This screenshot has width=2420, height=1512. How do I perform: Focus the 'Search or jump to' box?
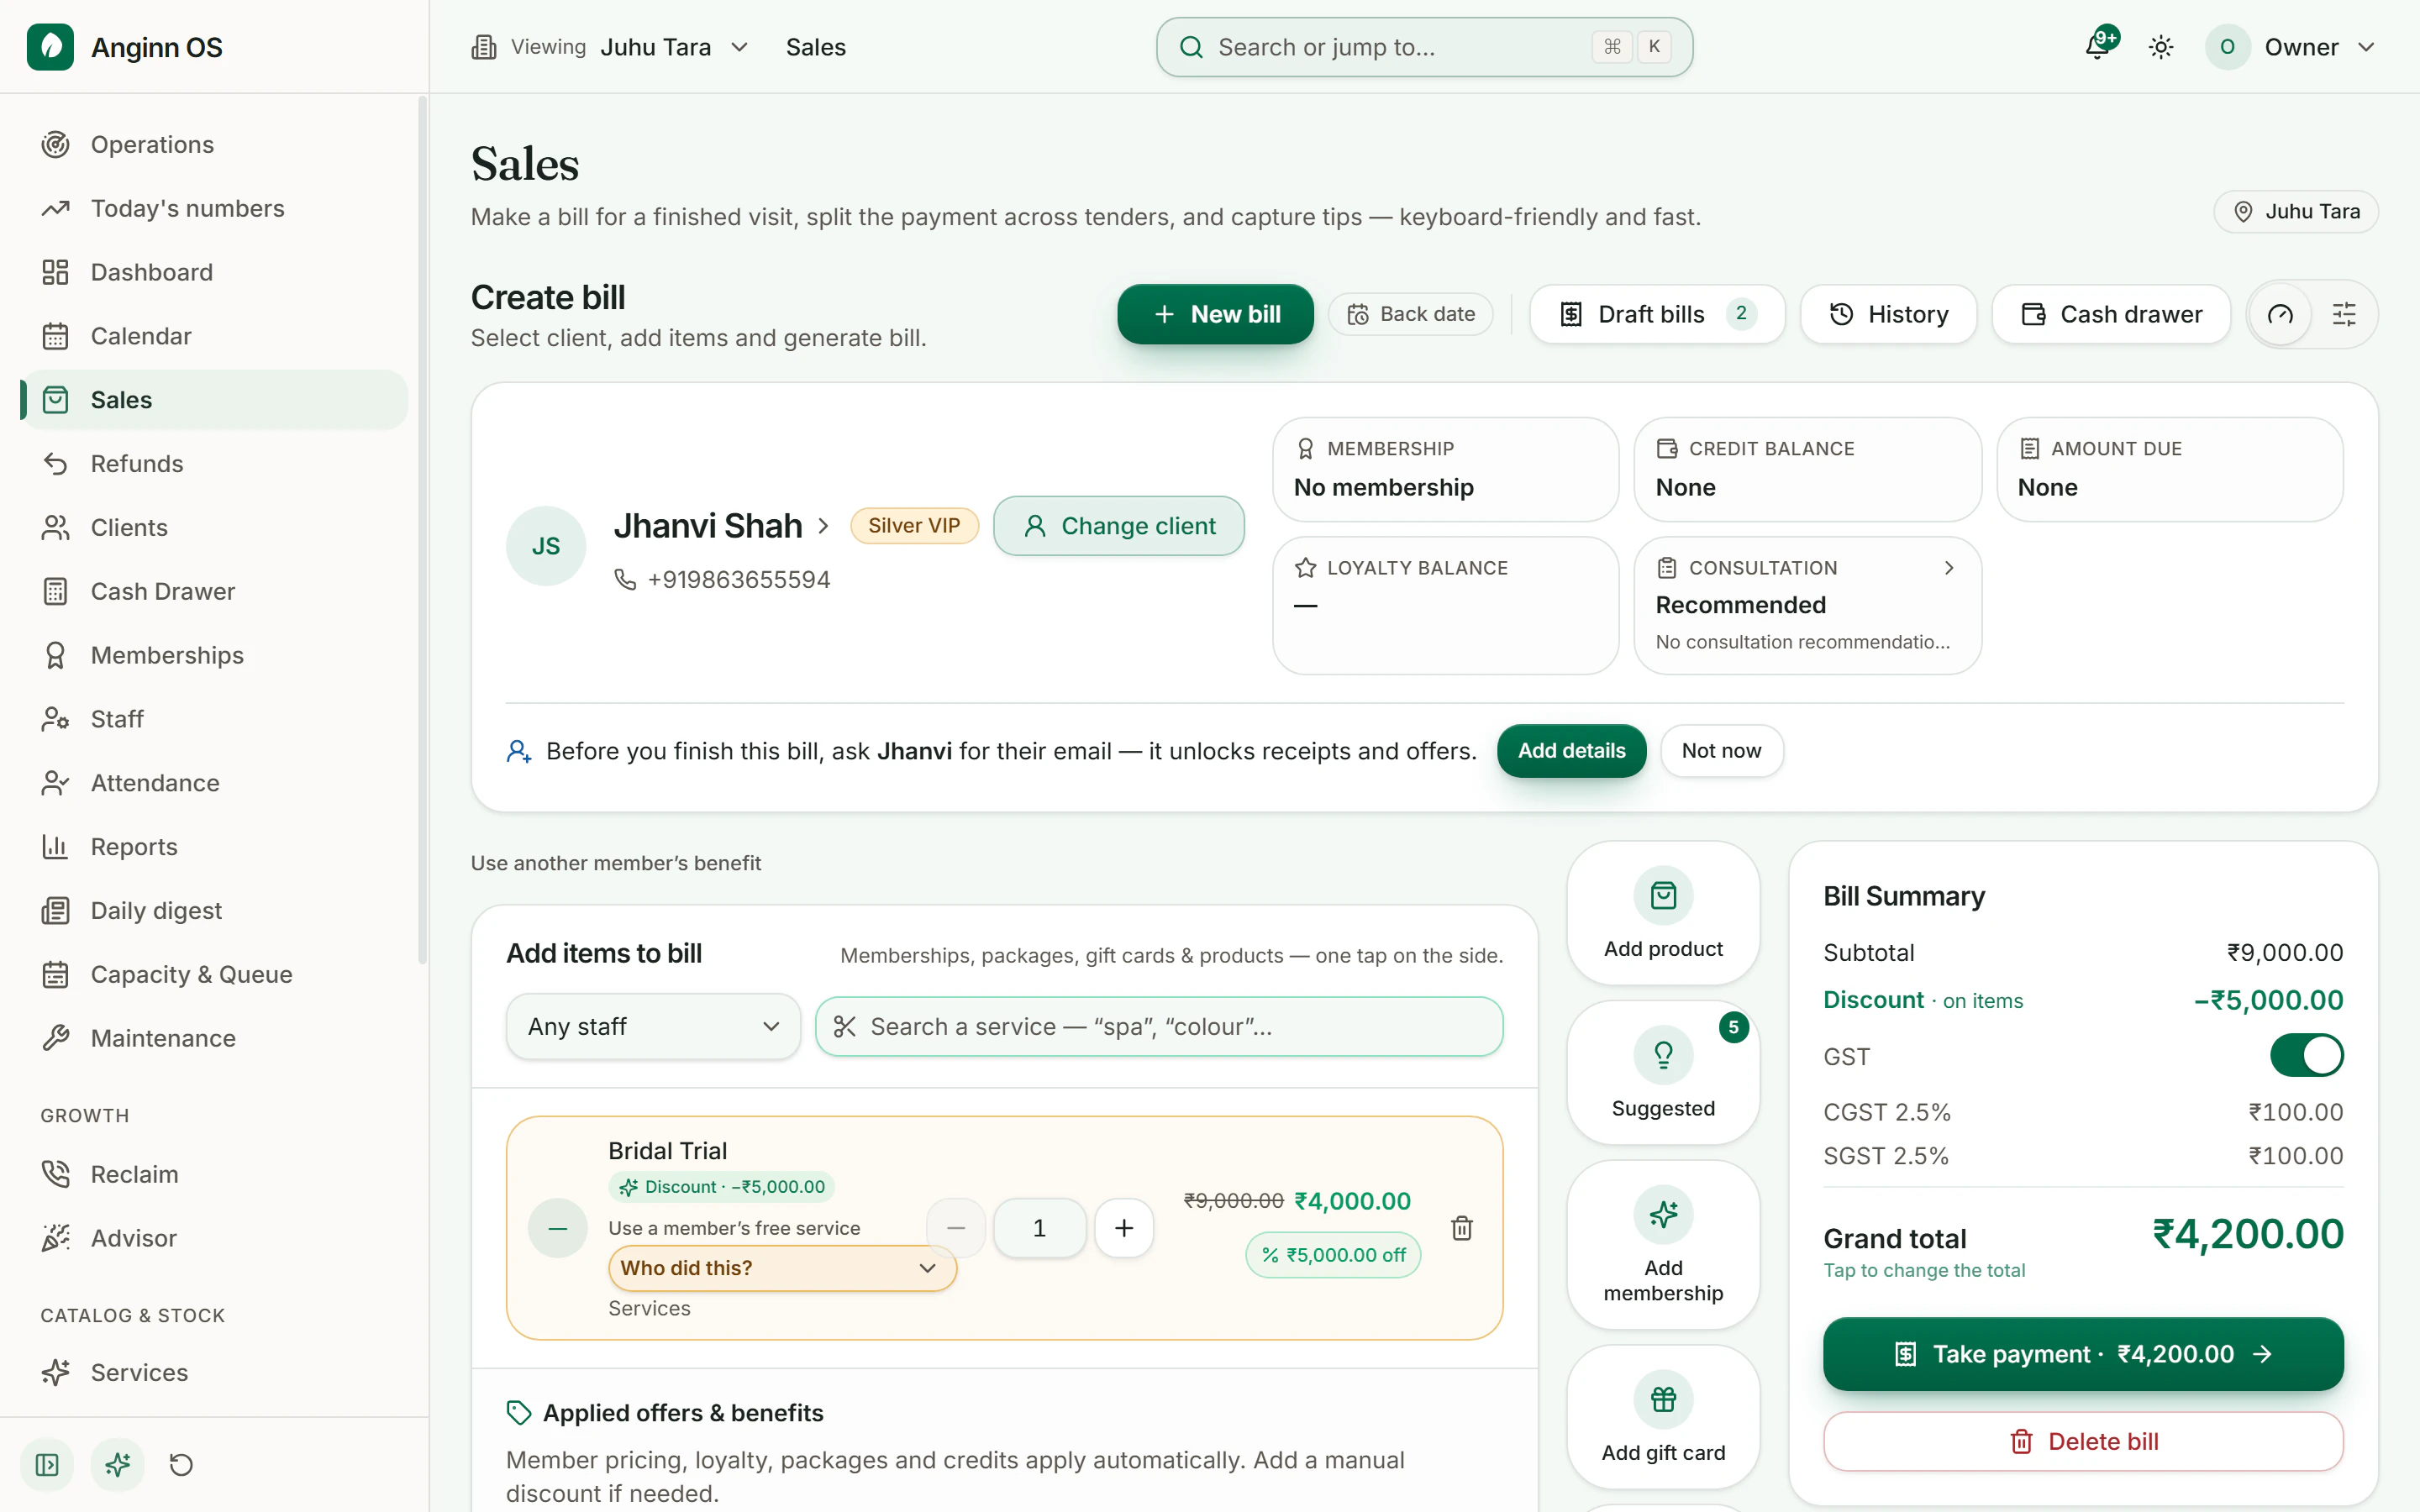coord(1424,47)
